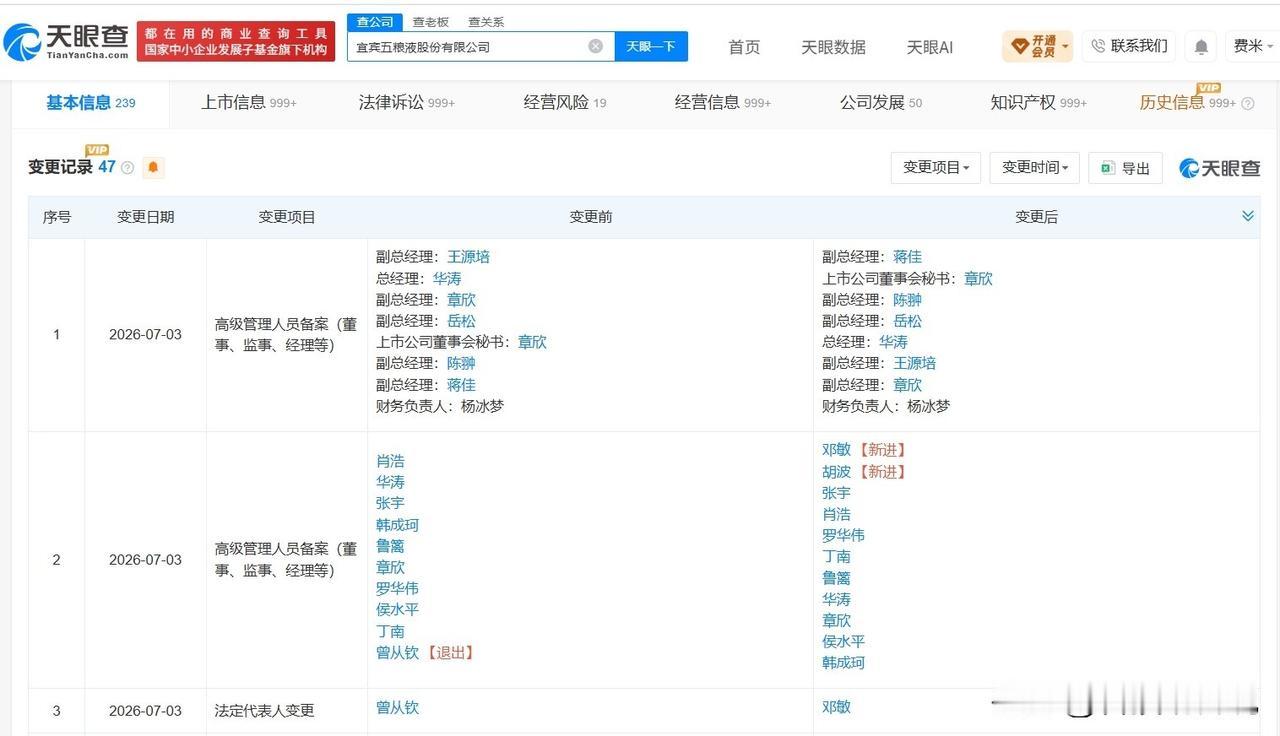
Task: Open 王源培 link in the 变更前 column
Action: [468, 257]
